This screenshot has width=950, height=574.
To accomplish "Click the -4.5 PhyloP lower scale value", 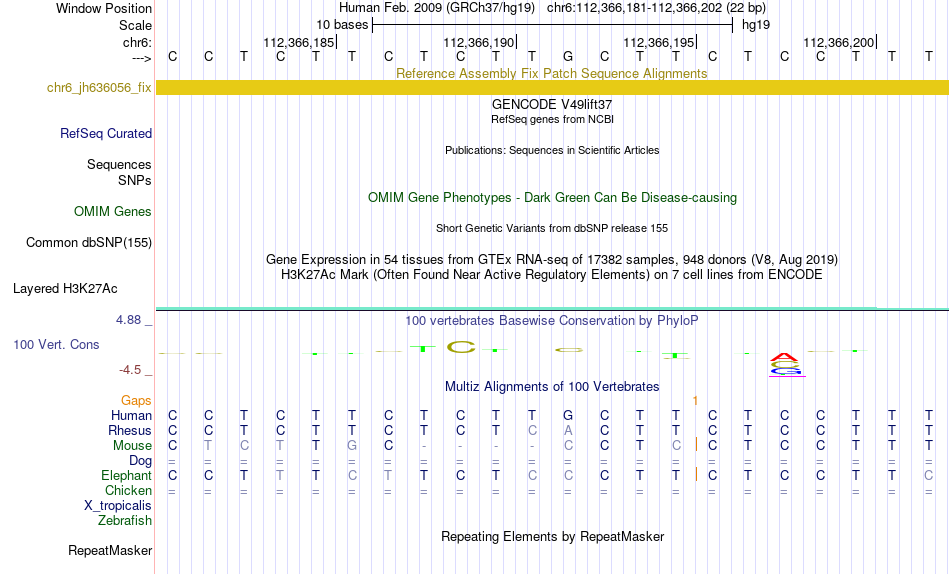I will click(x=130, y=370).
